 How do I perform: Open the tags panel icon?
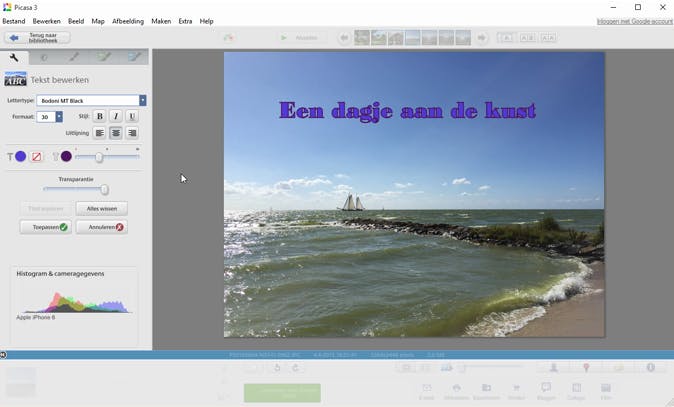pyautogui.click(x=619, y=367)
